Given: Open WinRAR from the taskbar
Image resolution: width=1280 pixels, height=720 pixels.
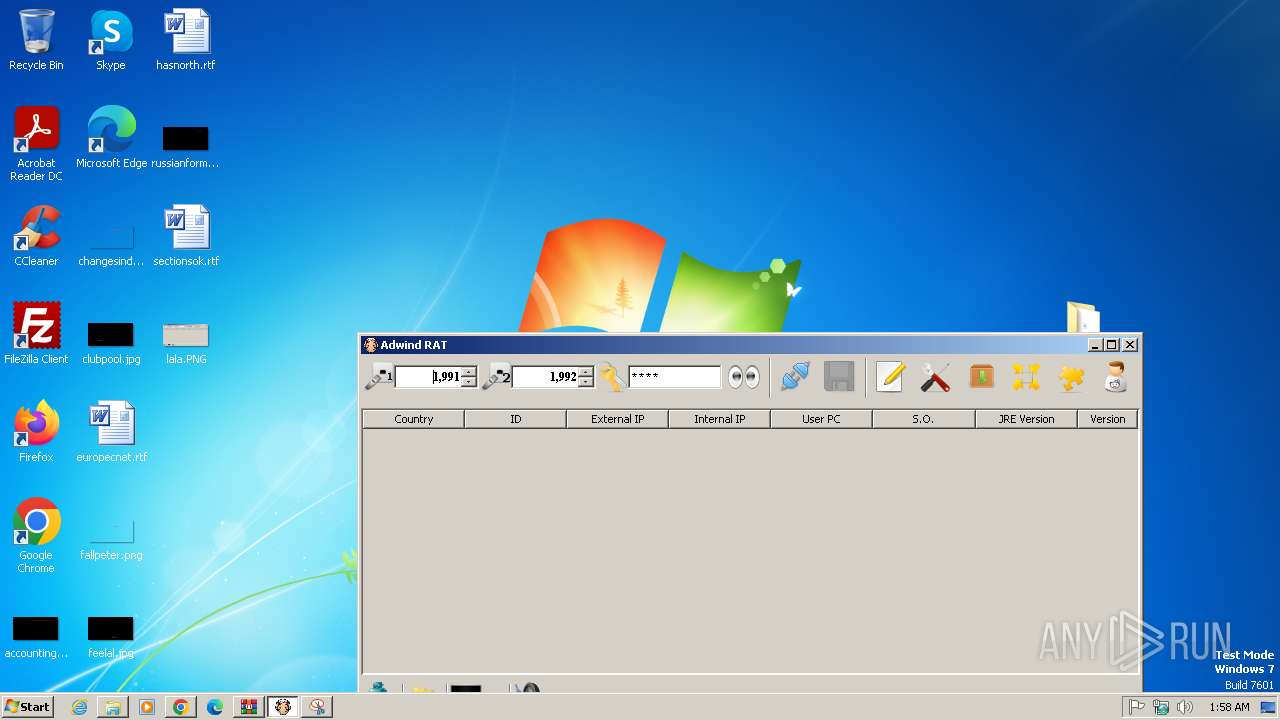Looking at the screenshot, I should [249, 707].
